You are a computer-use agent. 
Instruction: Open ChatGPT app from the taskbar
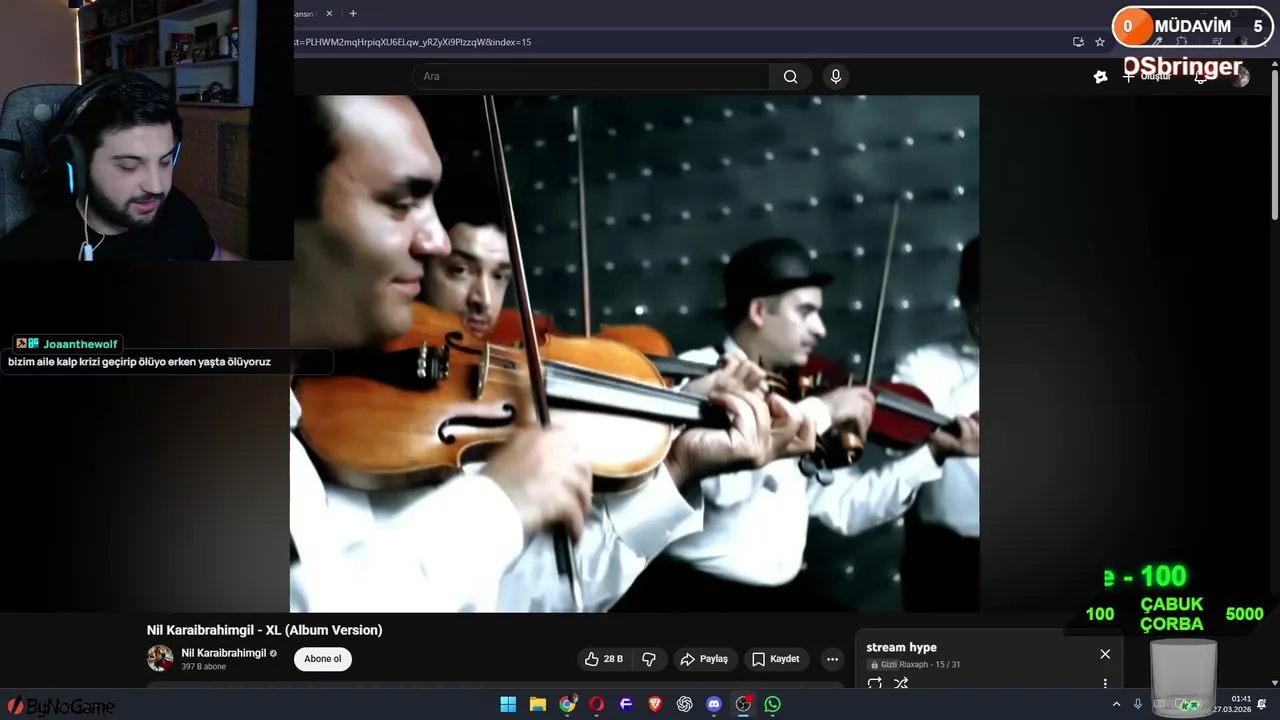(684, 704)
